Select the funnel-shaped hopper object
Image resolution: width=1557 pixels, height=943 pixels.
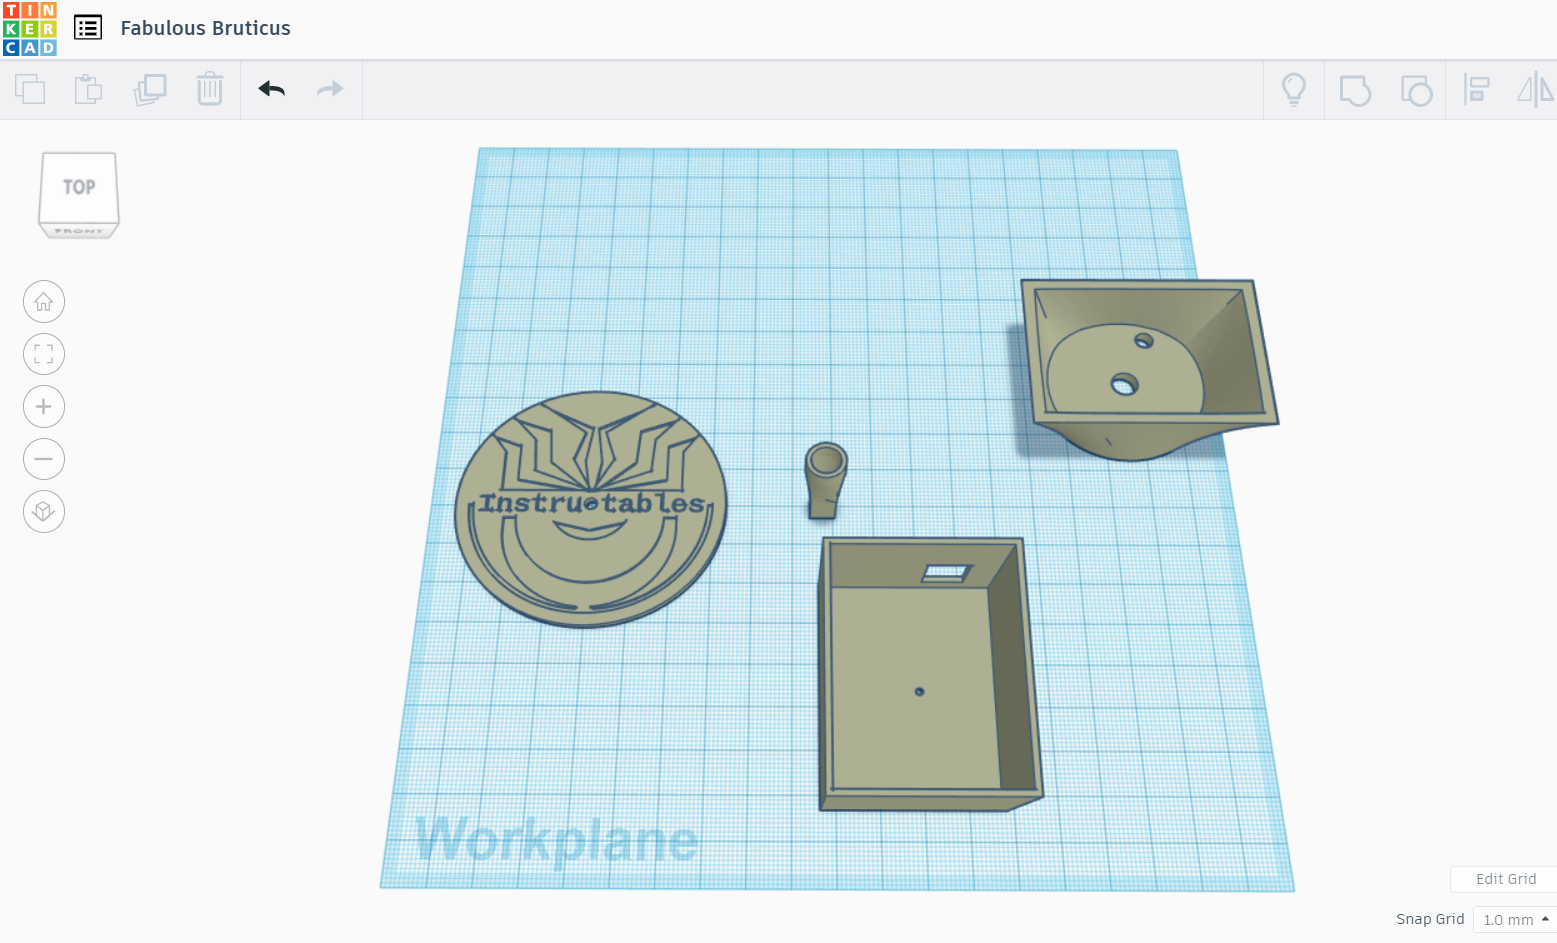point(1148,368)
